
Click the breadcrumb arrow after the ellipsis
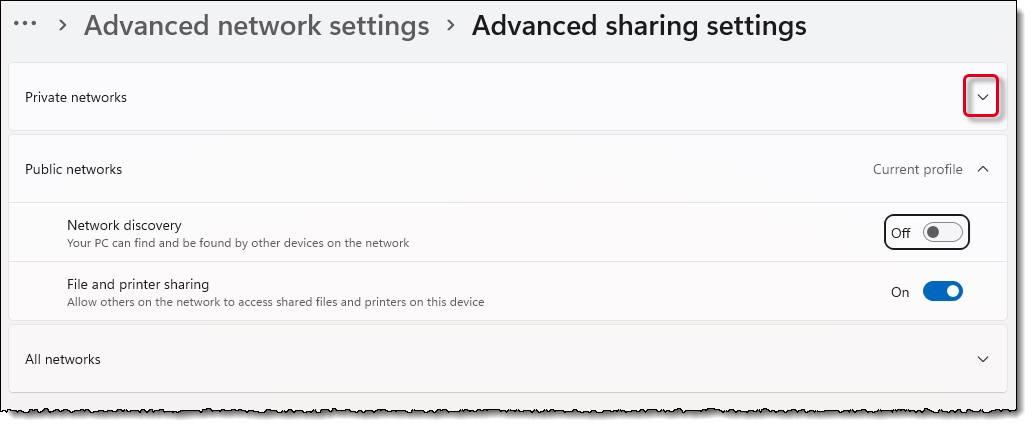[x=63, y=26]
